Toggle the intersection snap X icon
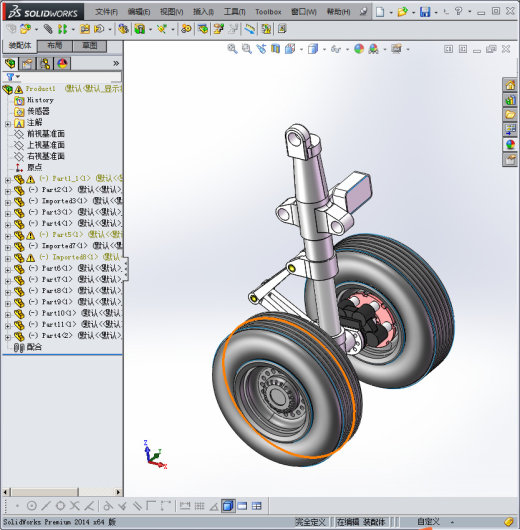Screen dimensions: 520x530 coord(74,506)
